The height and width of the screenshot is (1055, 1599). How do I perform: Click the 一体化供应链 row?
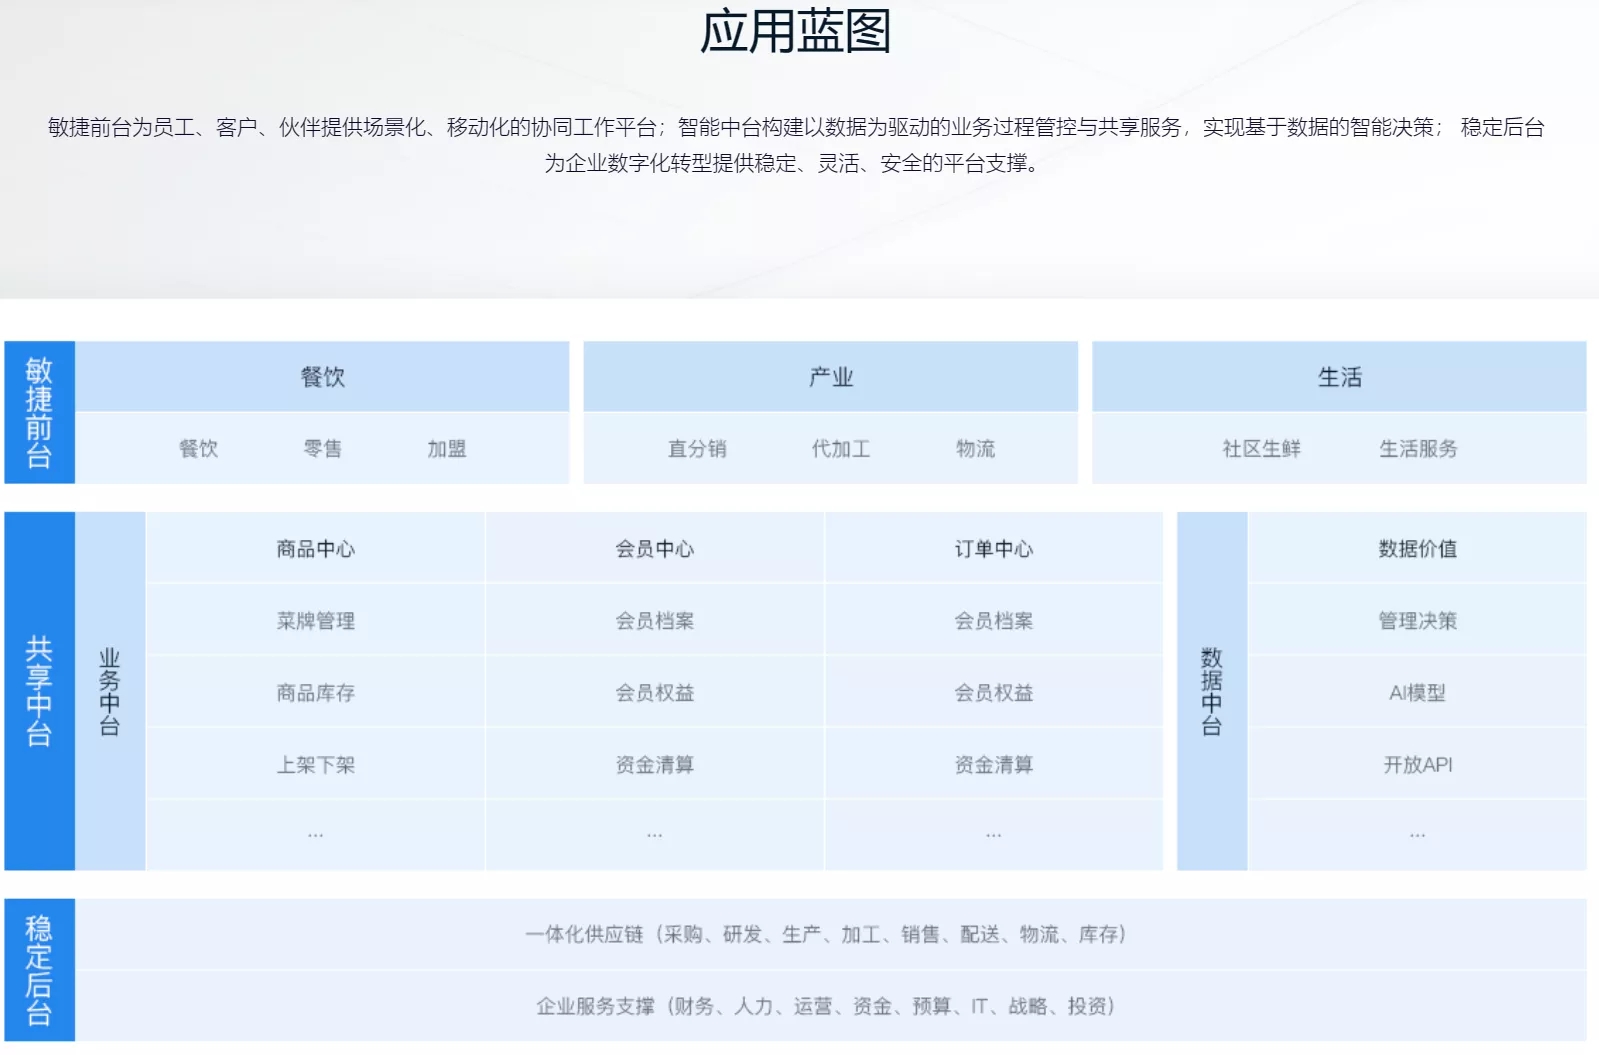tap(831, 934)
